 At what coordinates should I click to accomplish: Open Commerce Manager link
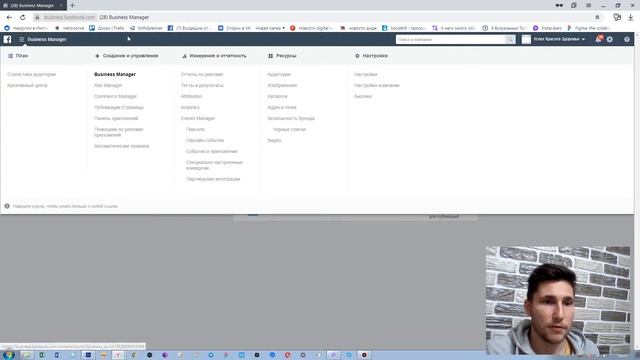pyautogui.click(x=116, y=96)
